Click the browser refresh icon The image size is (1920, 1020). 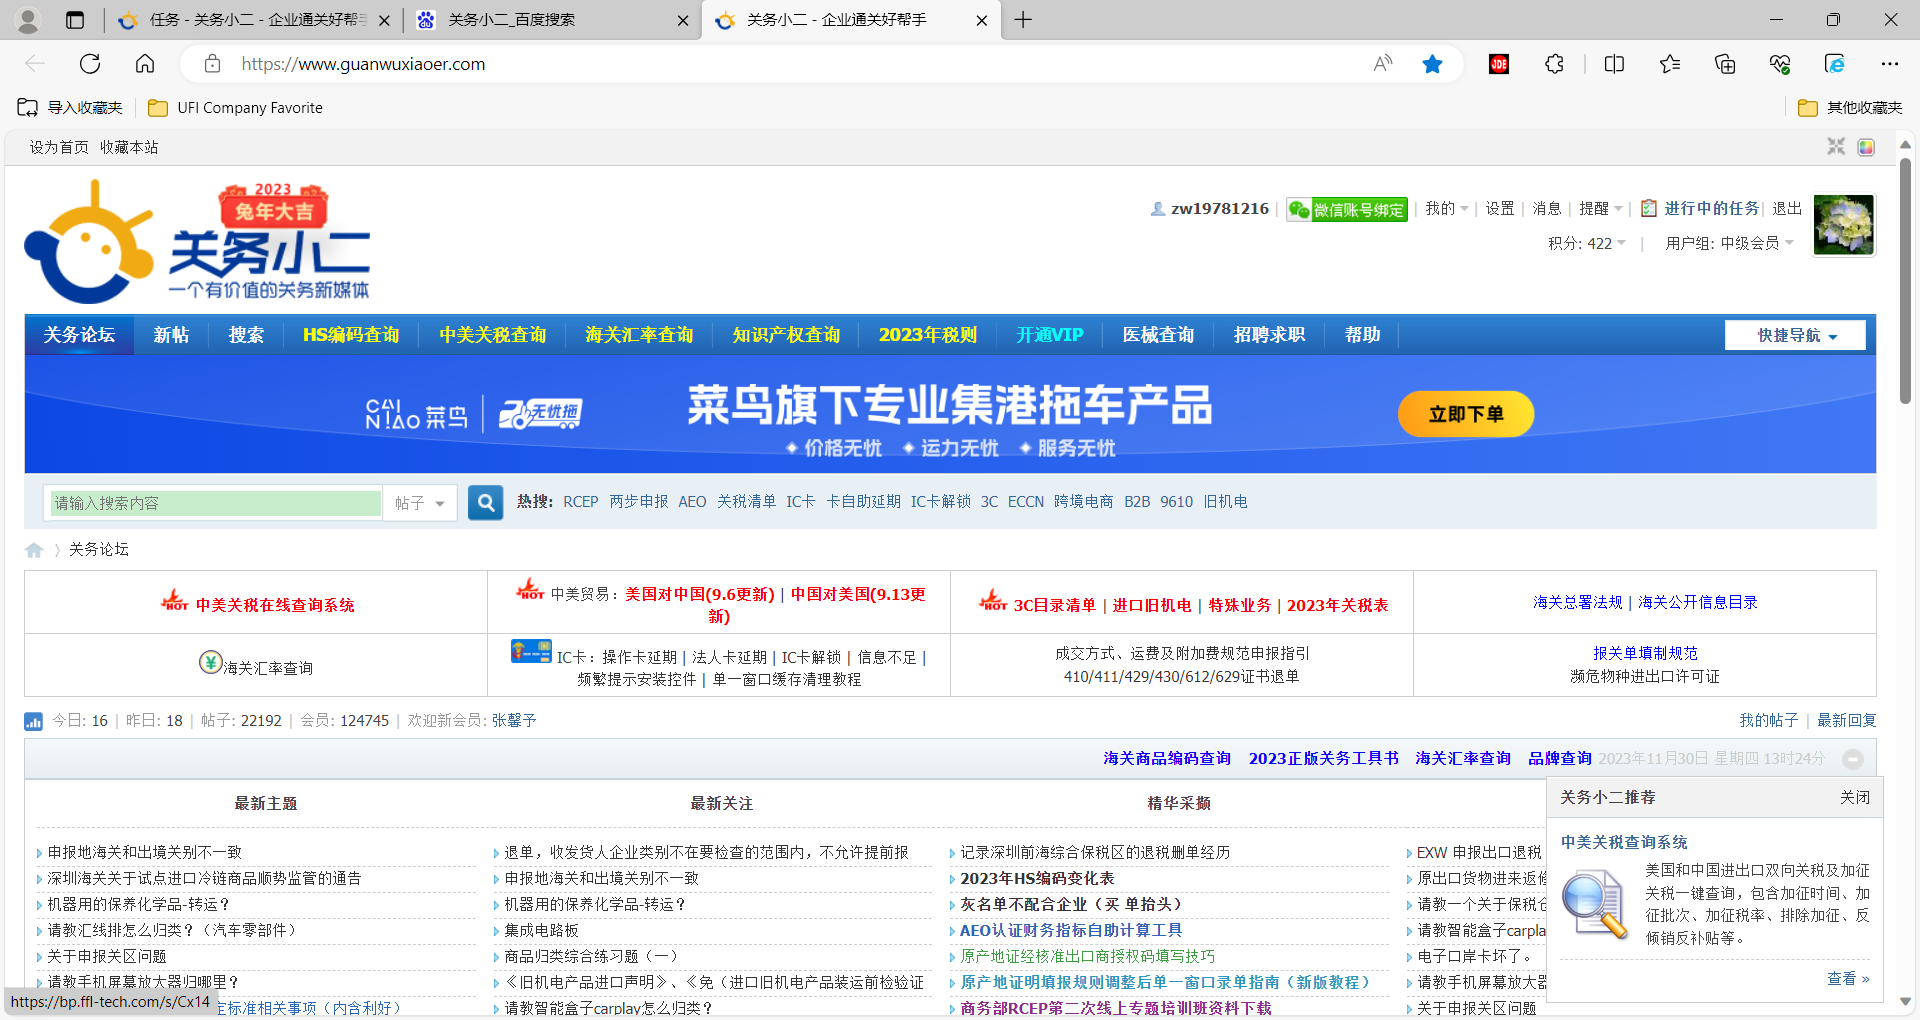click(x=90, y=64)
